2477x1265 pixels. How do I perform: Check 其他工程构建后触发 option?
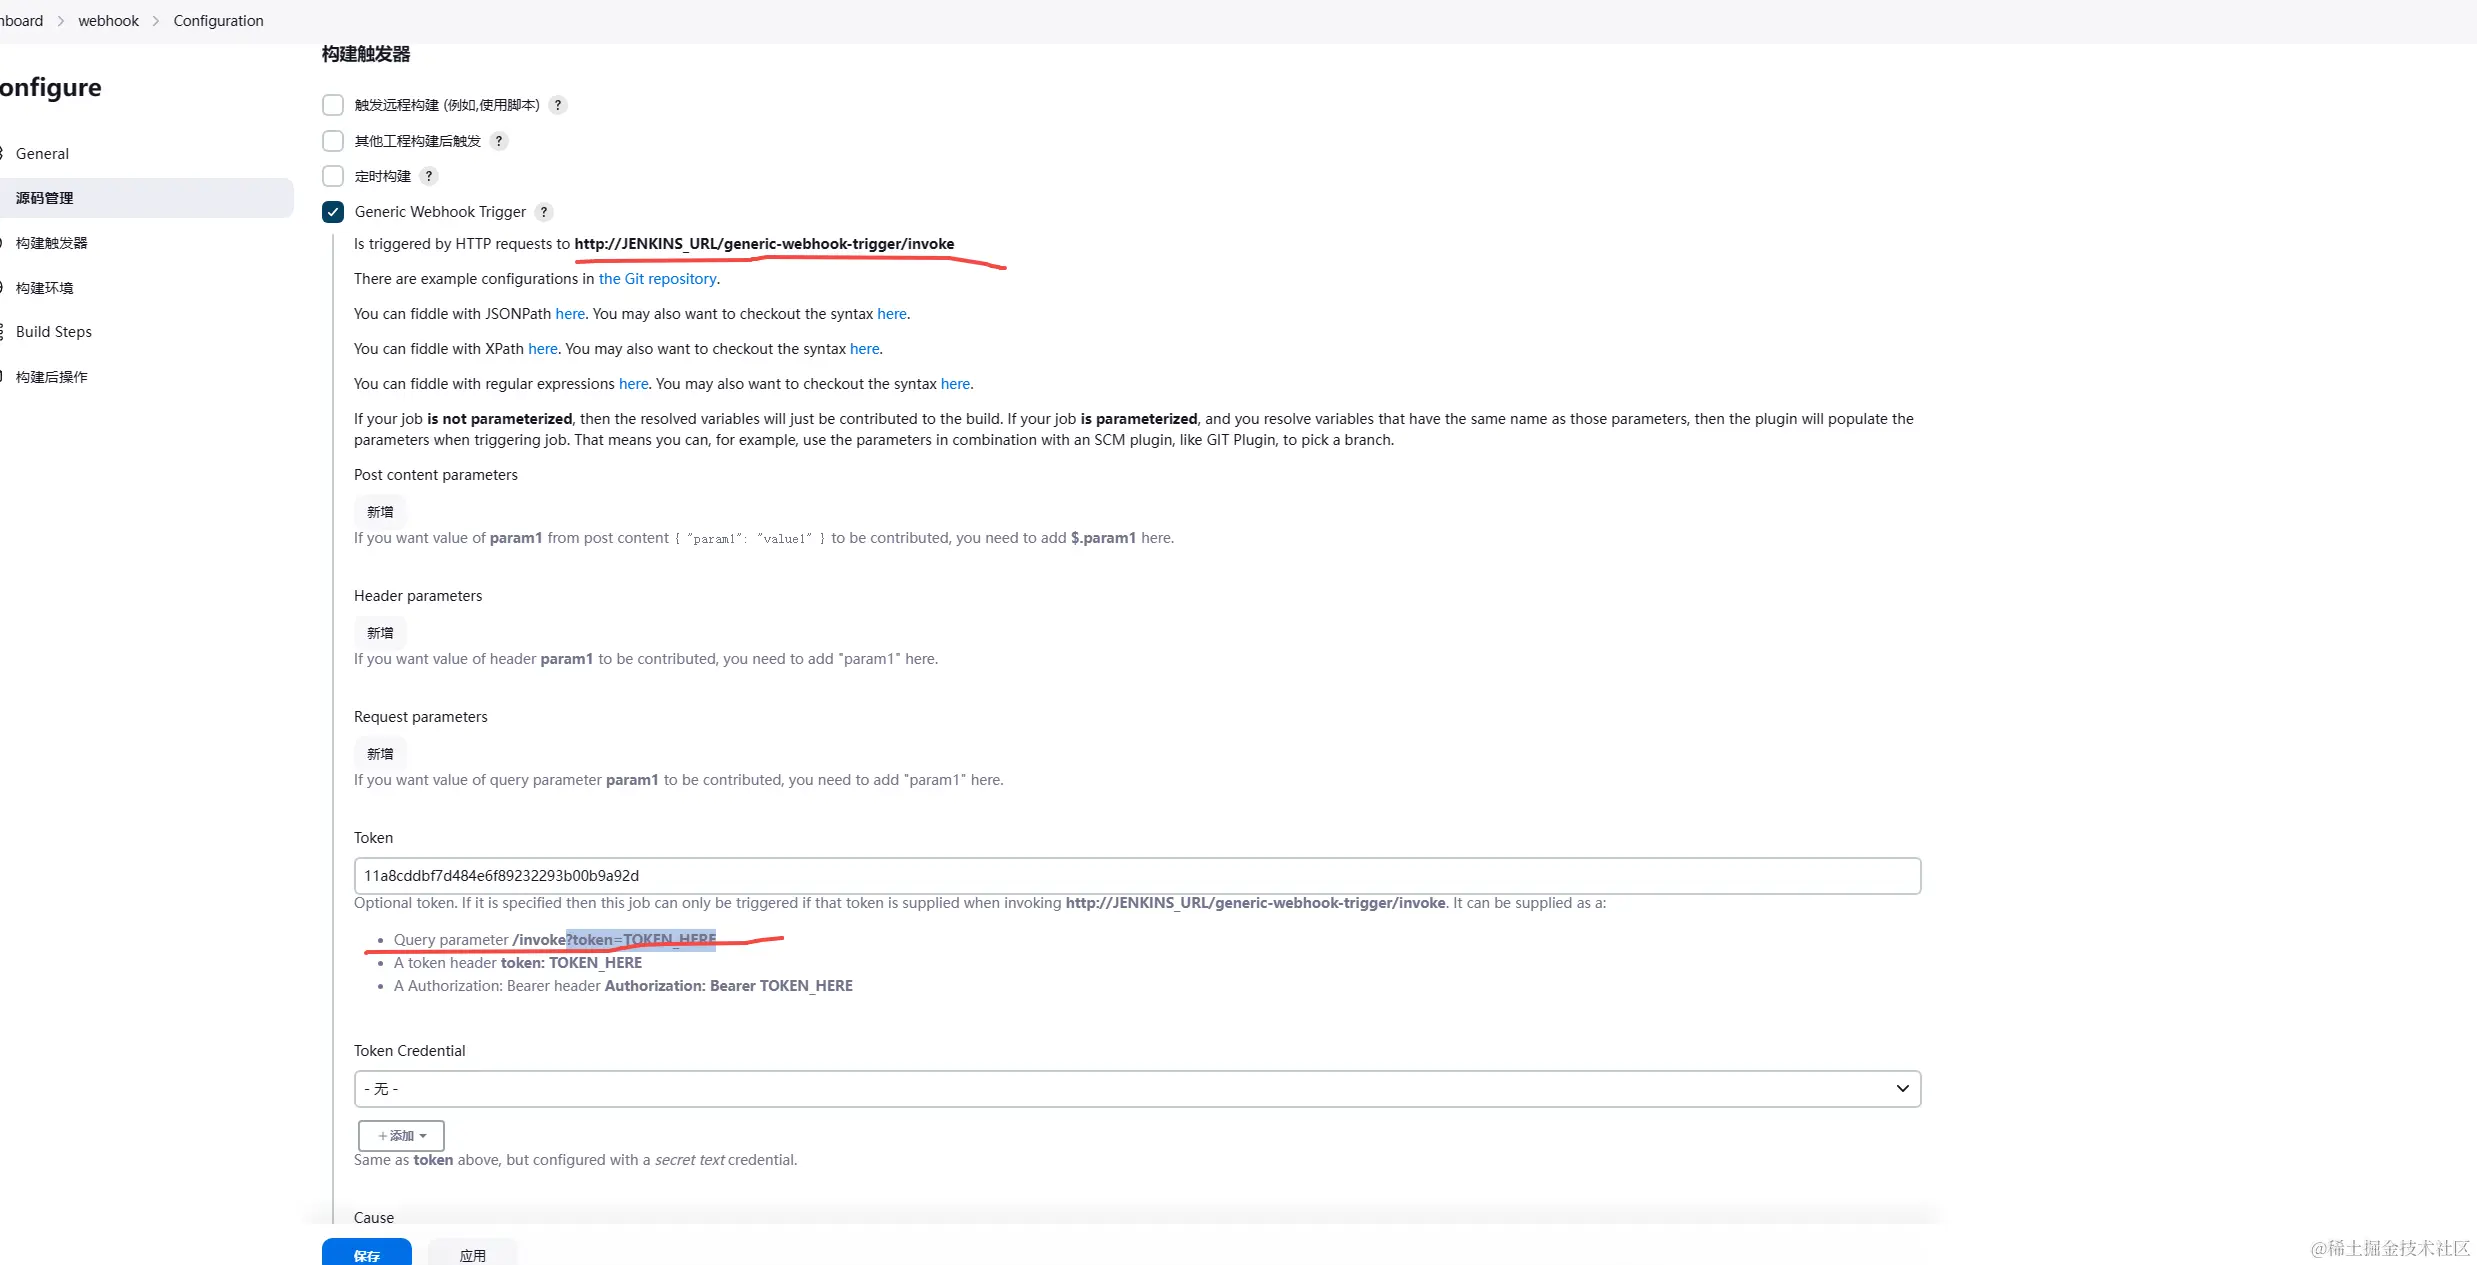point(333,141)
